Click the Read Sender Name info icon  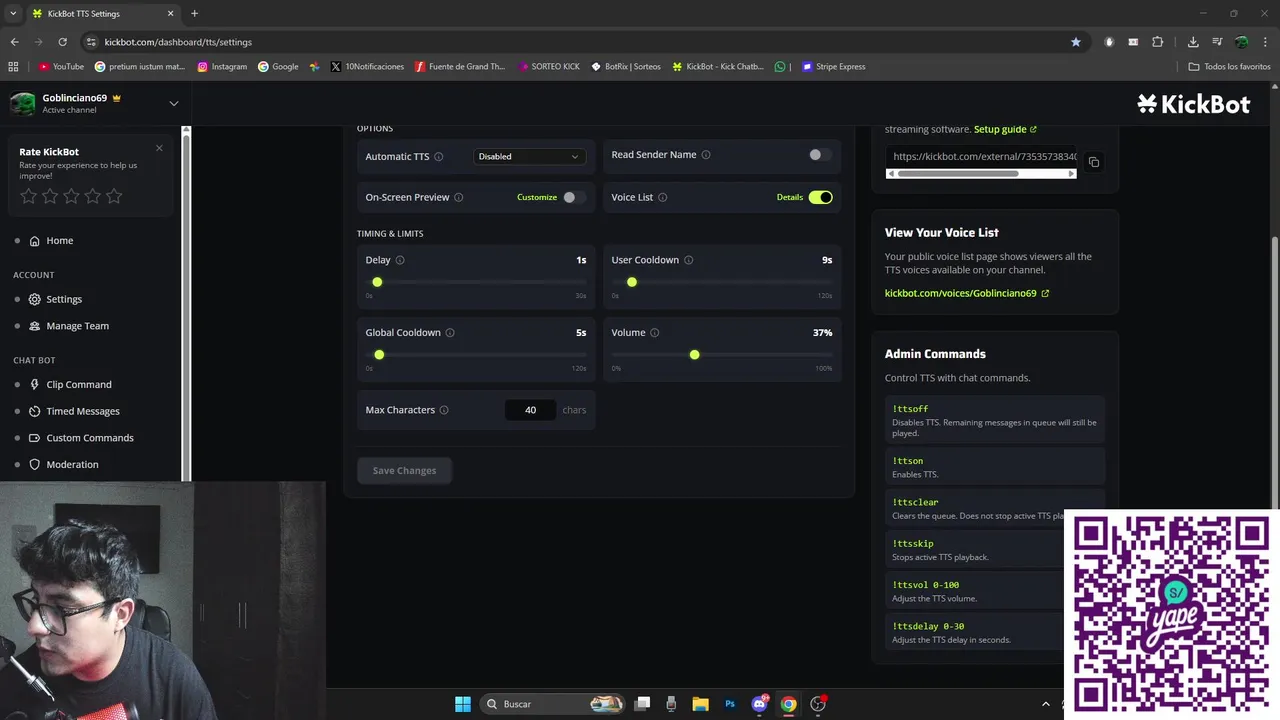(706, 155)
